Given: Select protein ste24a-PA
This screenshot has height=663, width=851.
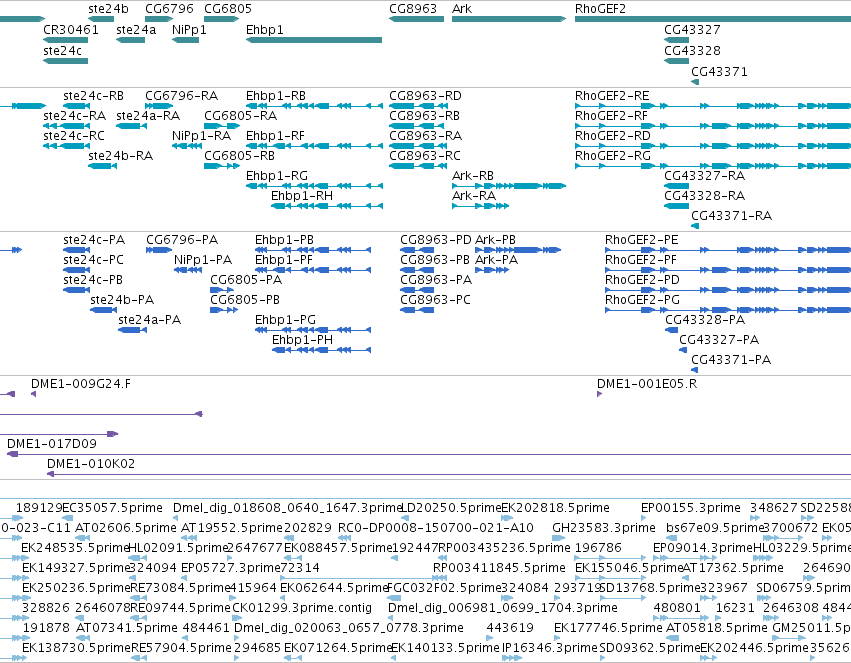Looking at the screenshot, I should pos(149,320).
